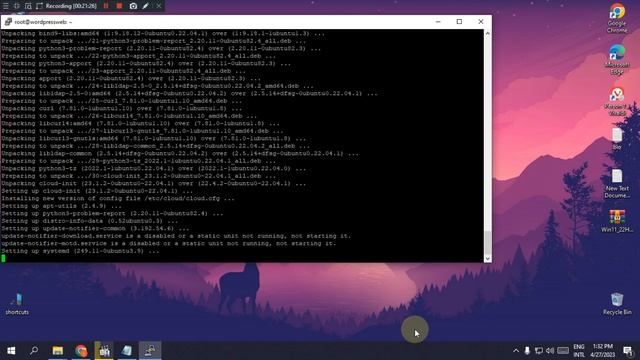Viewport: 640px width, 360px height.
Task: Click the green terminal cursor
Action: (x=3, y=258)
